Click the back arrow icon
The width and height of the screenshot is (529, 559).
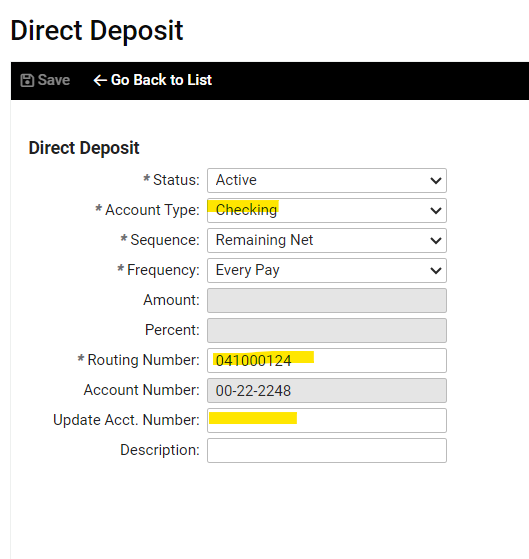coord(100,80)
